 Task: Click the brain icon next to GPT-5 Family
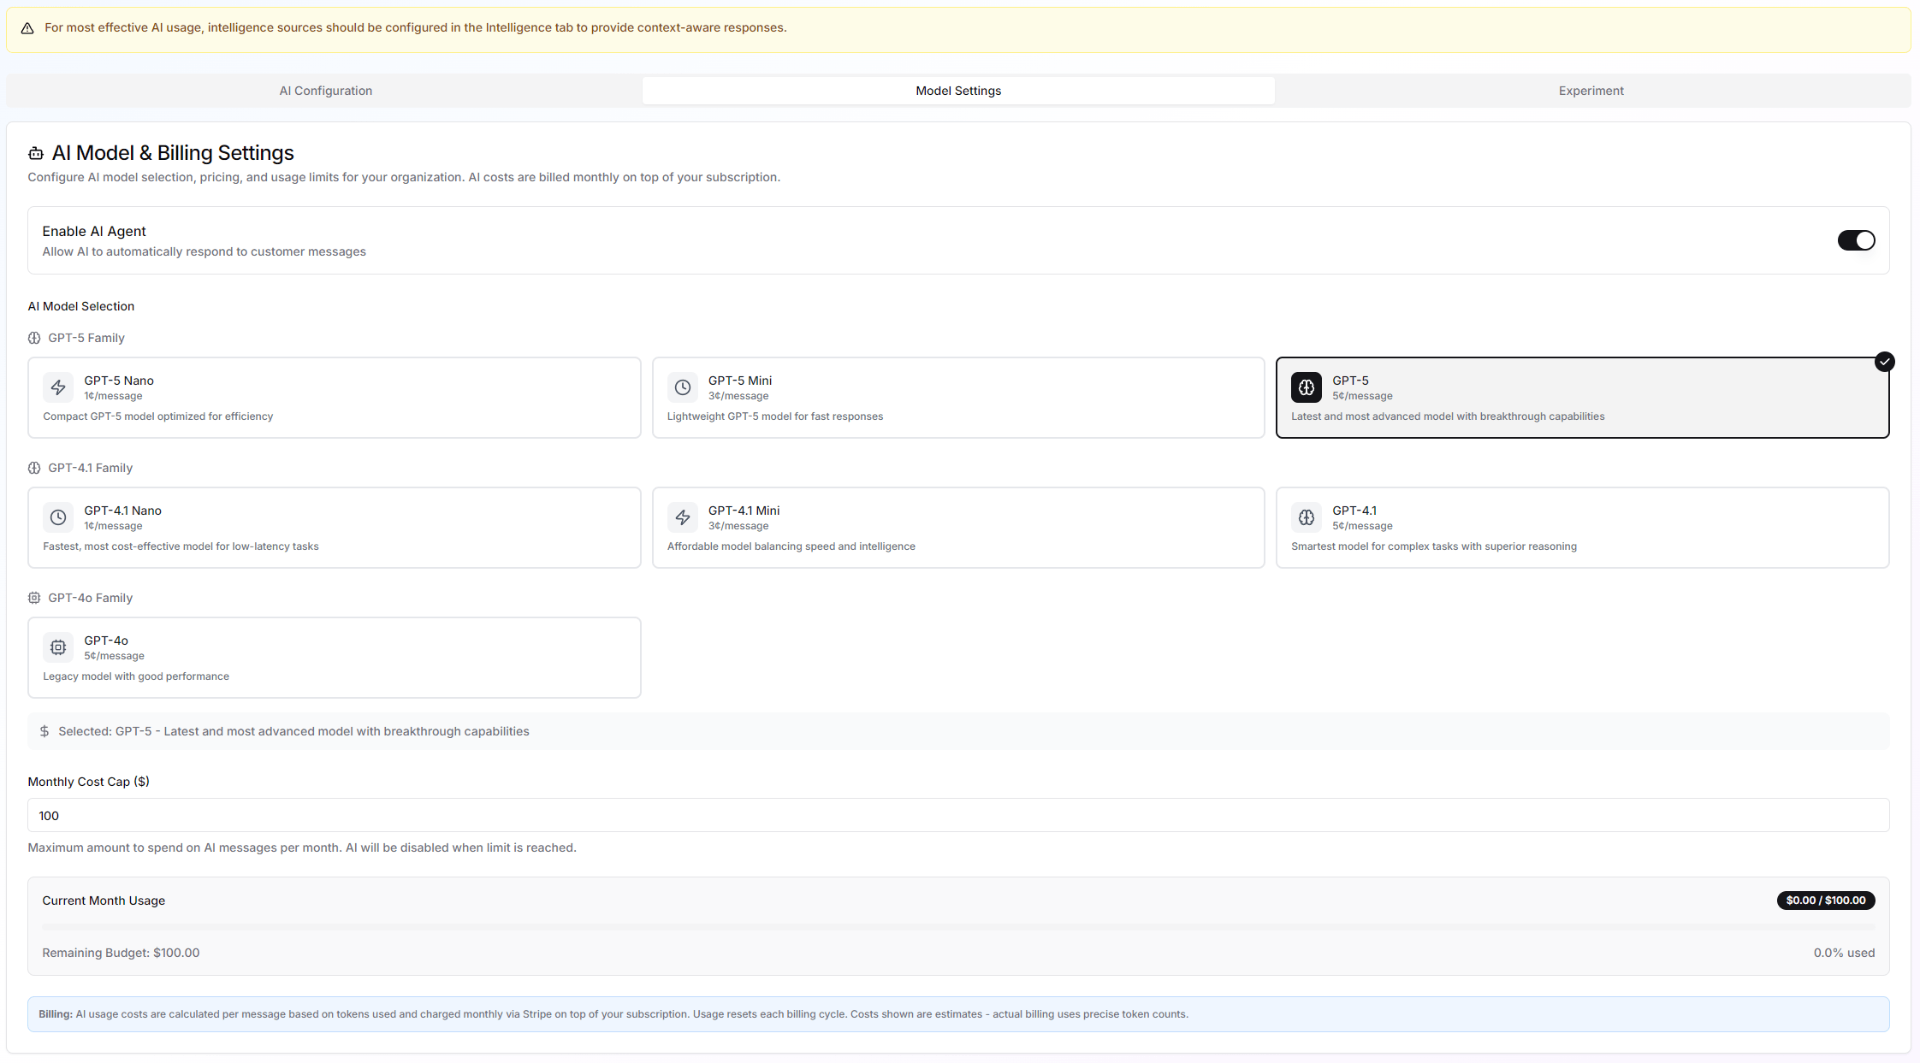click(x=34, y=338)
